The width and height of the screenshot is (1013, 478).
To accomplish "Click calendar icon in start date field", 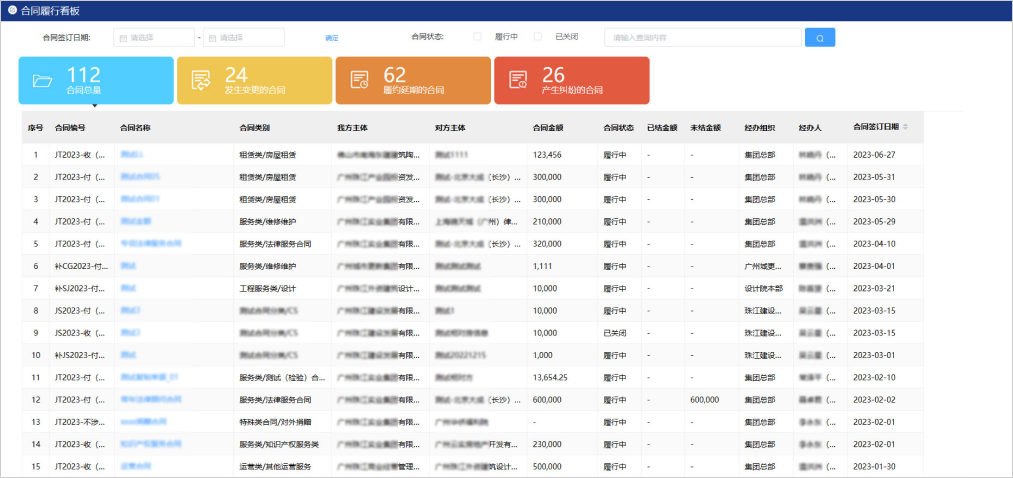I will [x=122, y=38].
